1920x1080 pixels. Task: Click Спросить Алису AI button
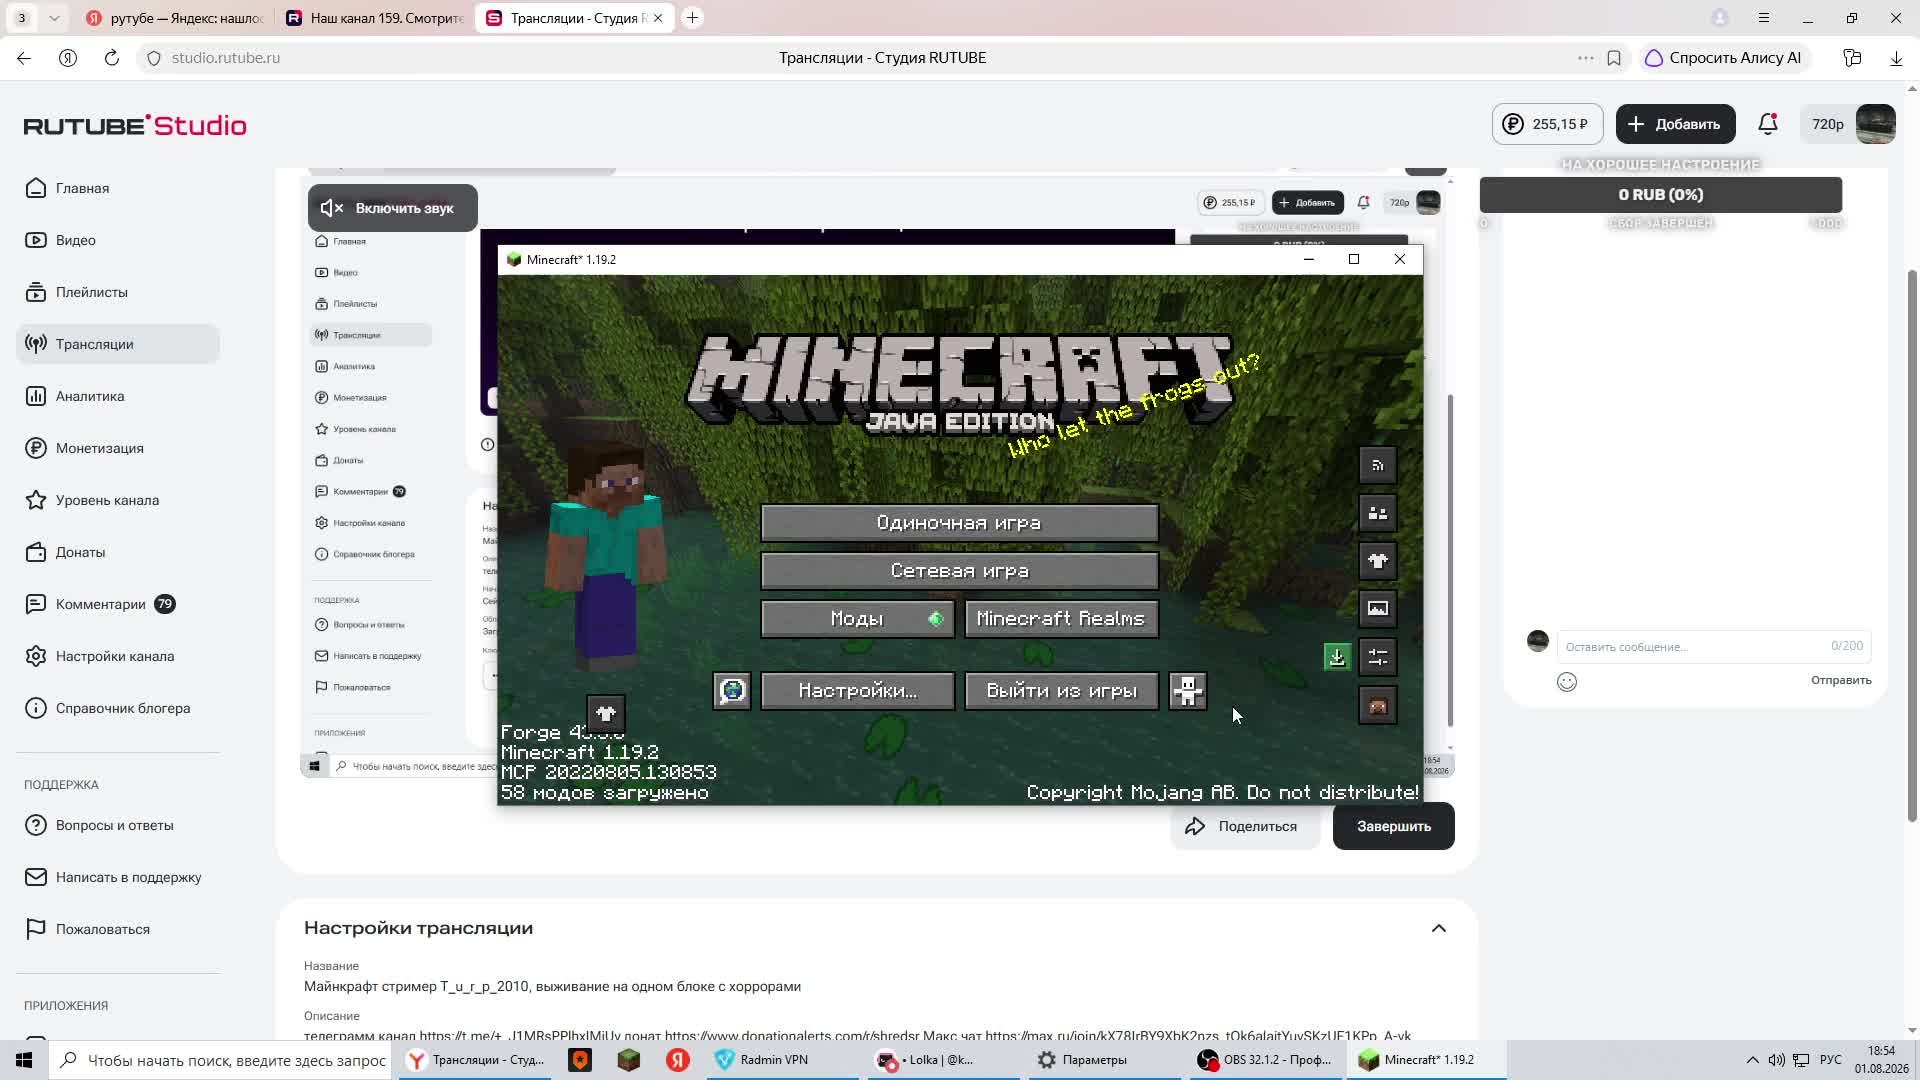click(1724, 58)
